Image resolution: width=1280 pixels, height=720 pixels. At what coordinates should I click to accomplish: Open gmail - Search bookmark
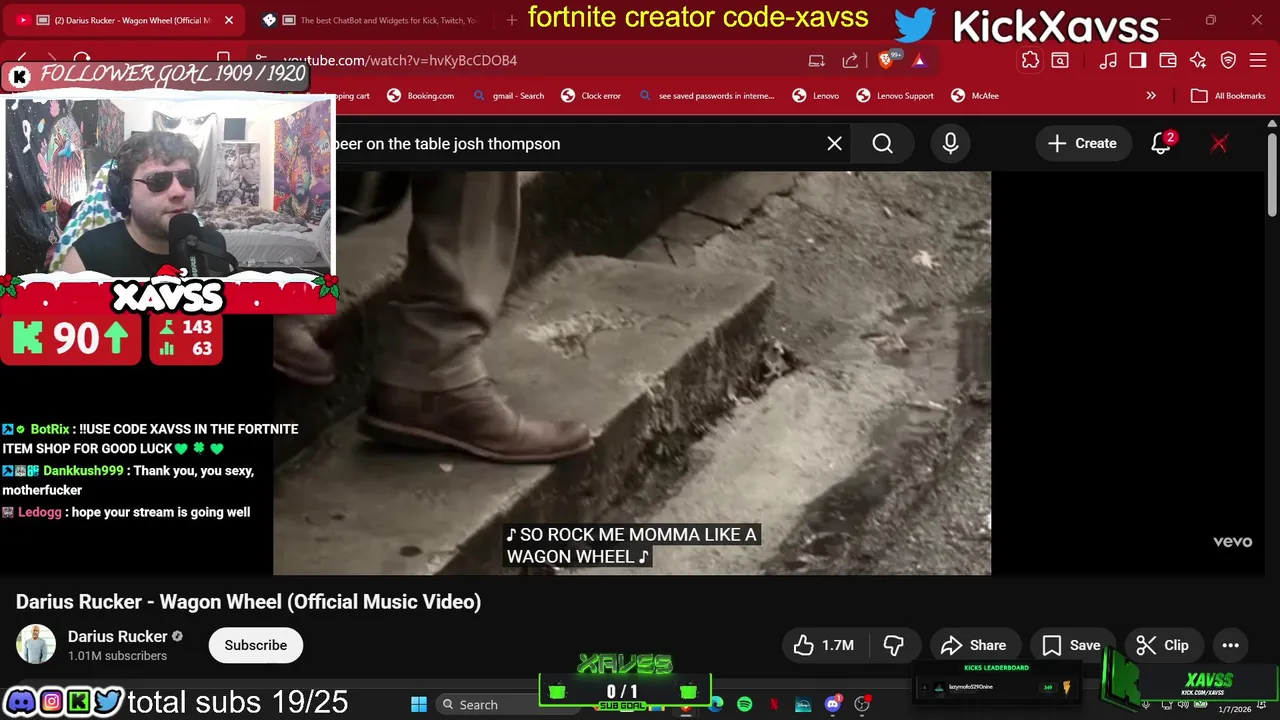pos(508,96)
